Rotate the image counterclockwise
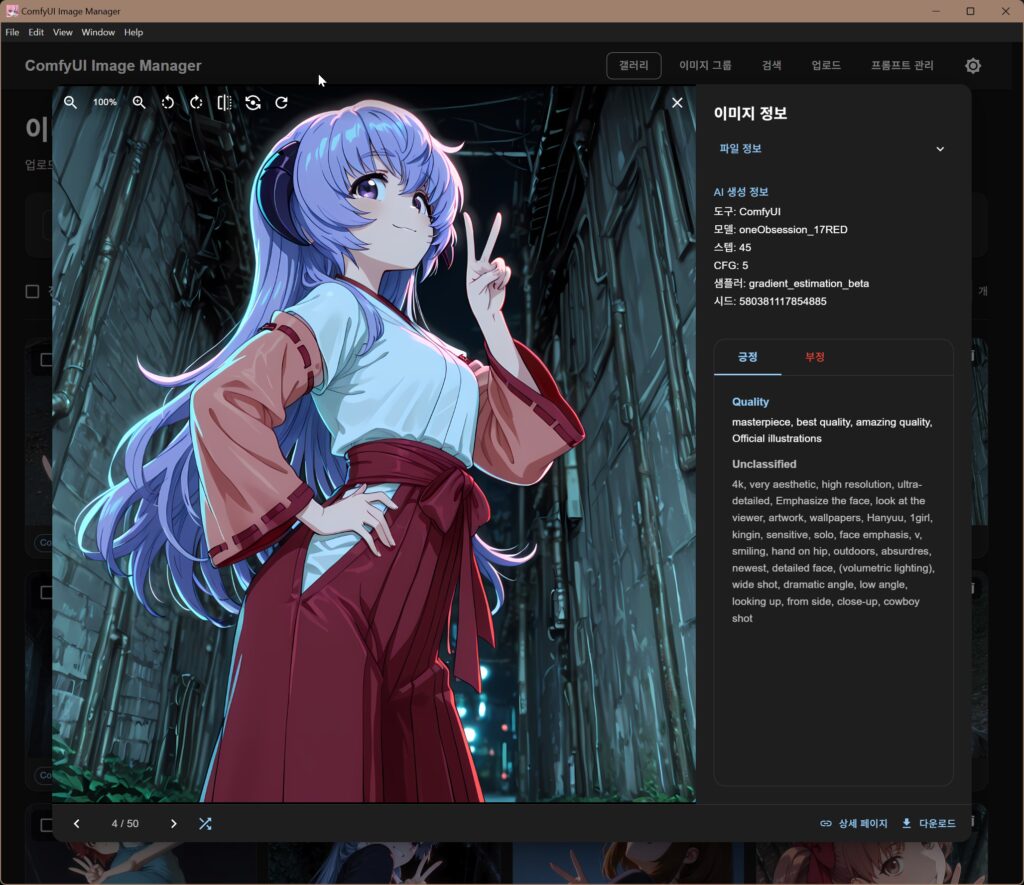 point(168,102)
